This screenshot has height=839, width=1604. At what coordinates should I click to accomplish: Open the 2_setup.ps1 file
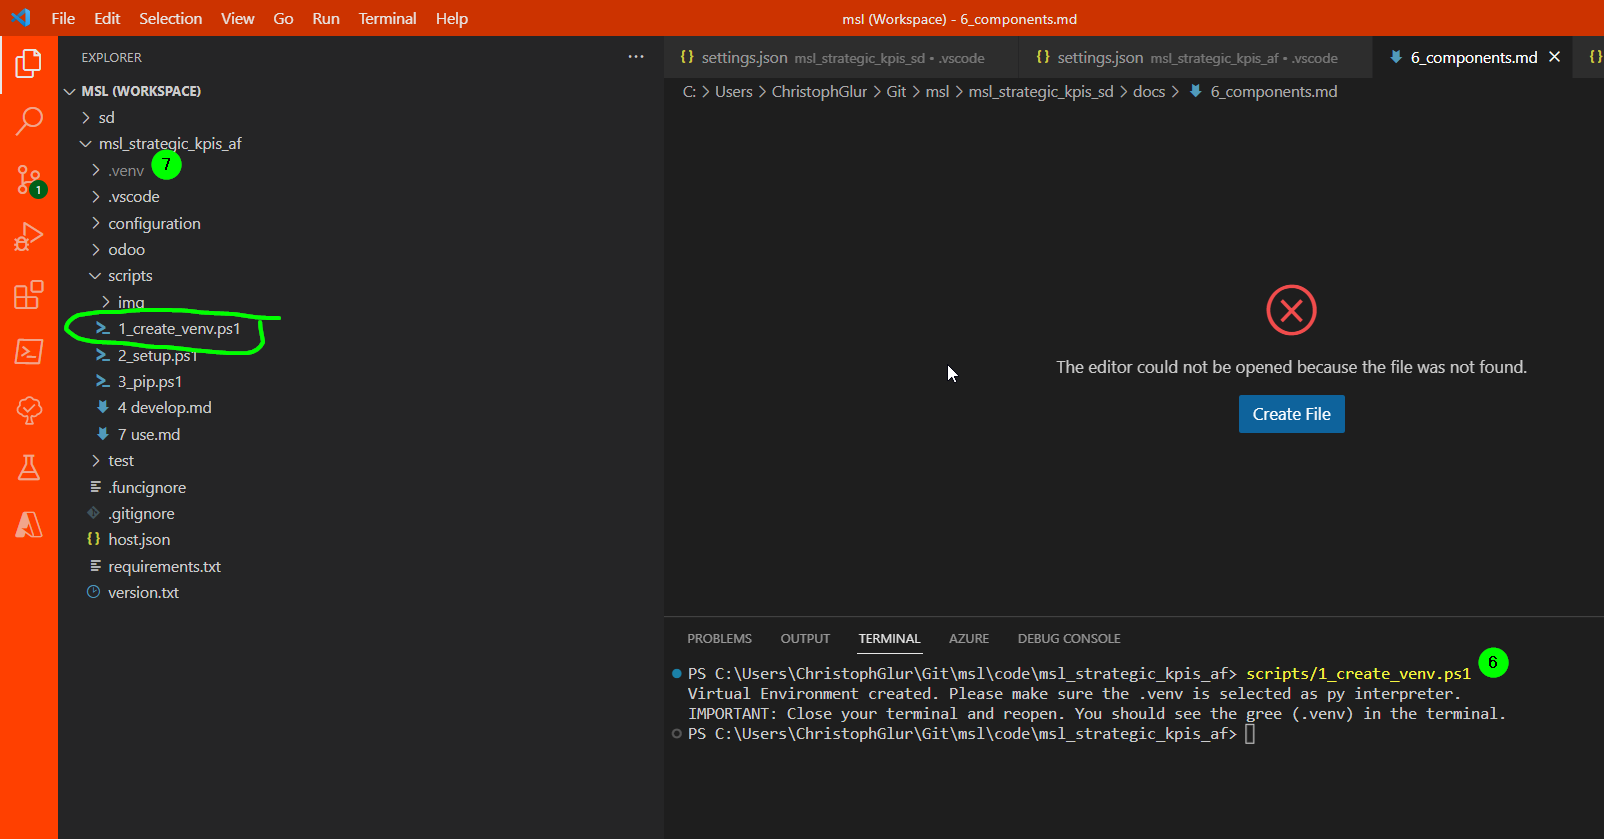(x=158, y=355)
